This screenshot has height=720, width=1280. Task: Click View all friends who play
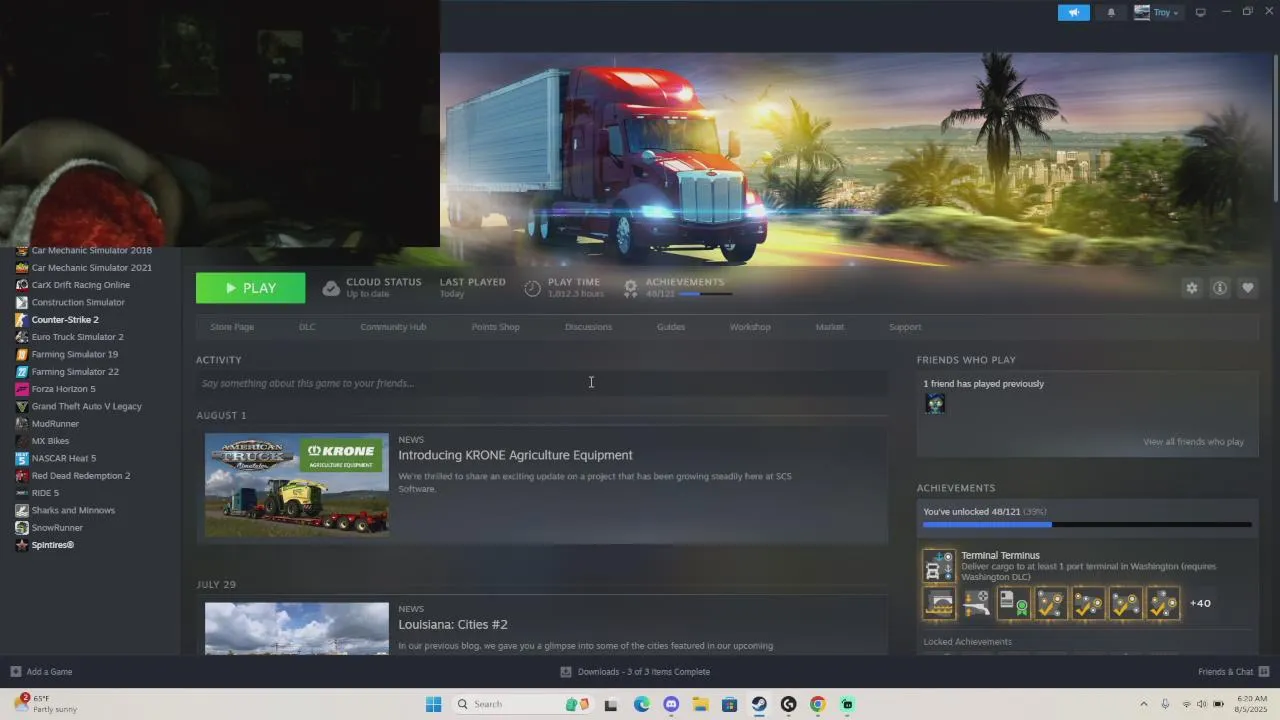(x=1194, y=442)
